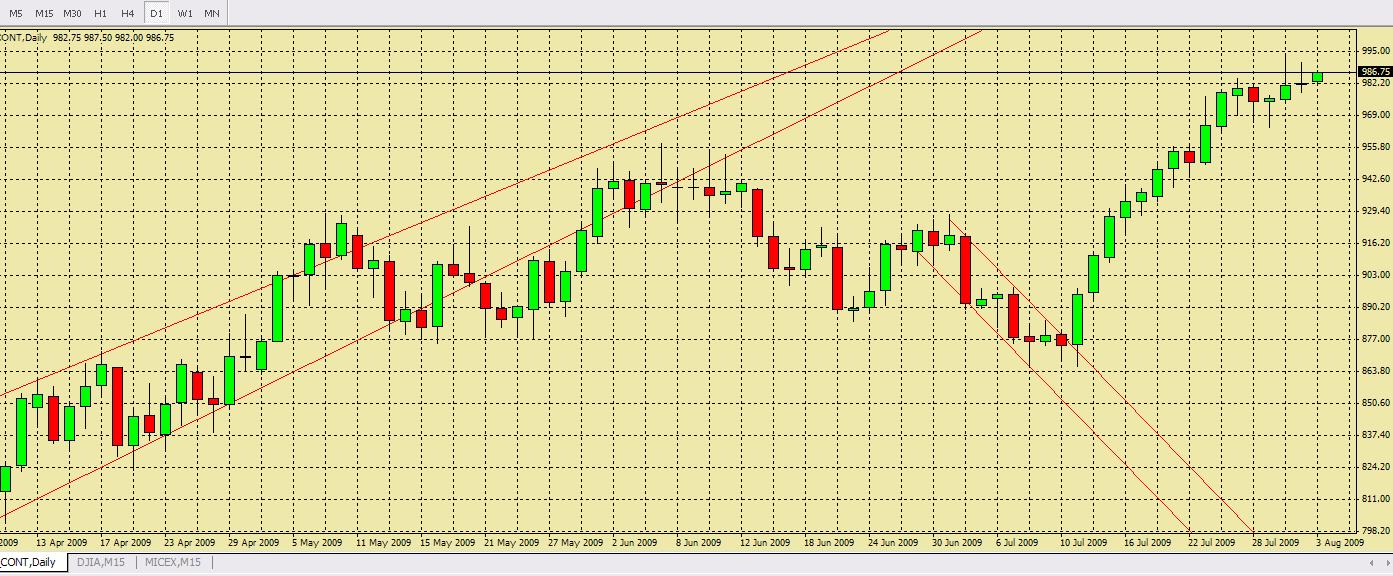Click the 29 Apr 2009 date label
1393x576 pixels.
(x=253, y=543)
